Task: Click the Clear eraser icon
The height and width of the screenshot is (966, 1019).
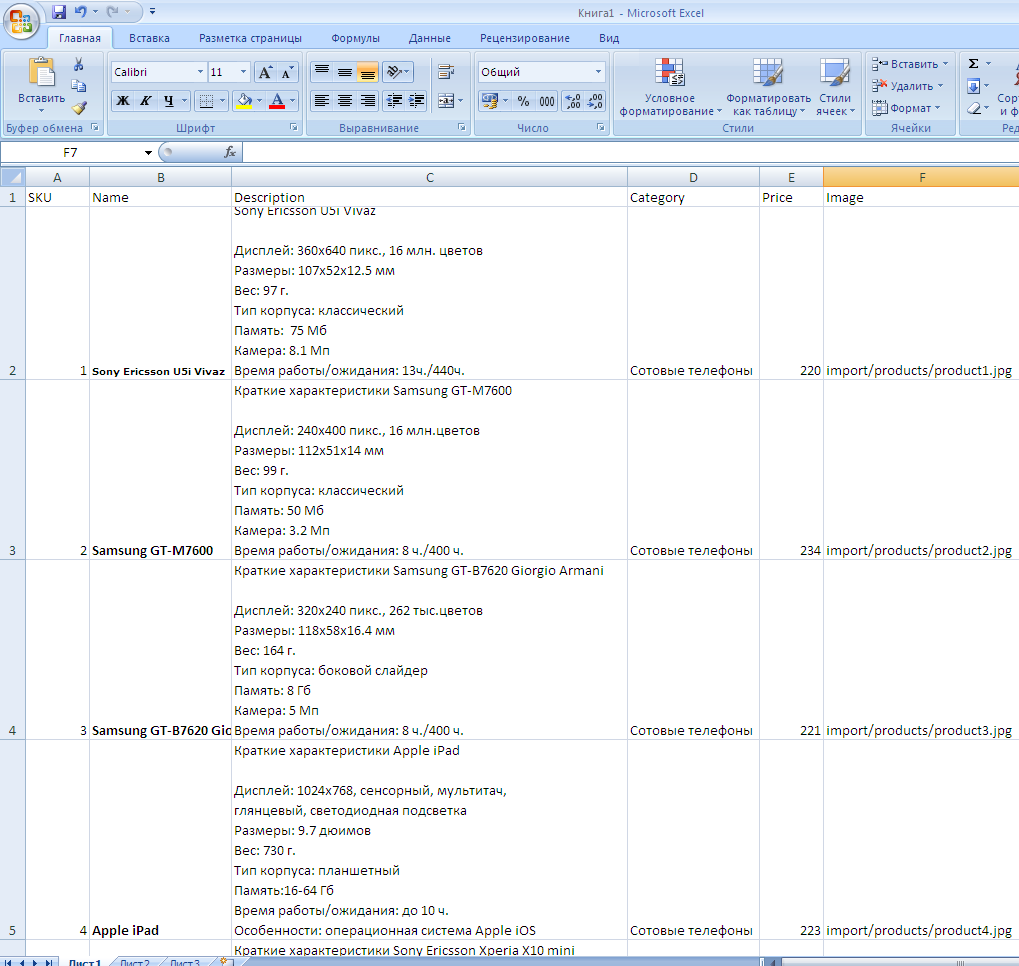Action: tap(974, 108)
